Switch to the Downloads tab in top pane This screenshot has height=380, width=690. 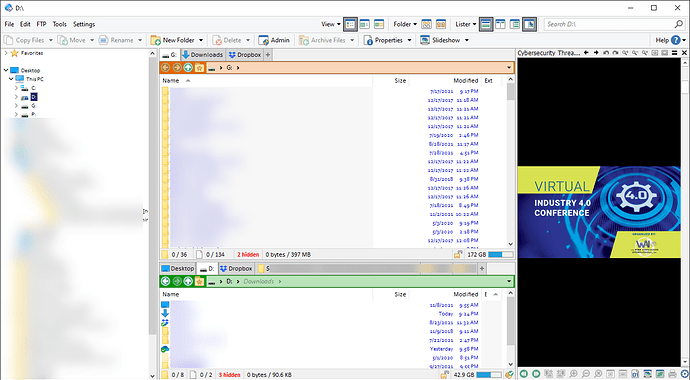point(202,55)
